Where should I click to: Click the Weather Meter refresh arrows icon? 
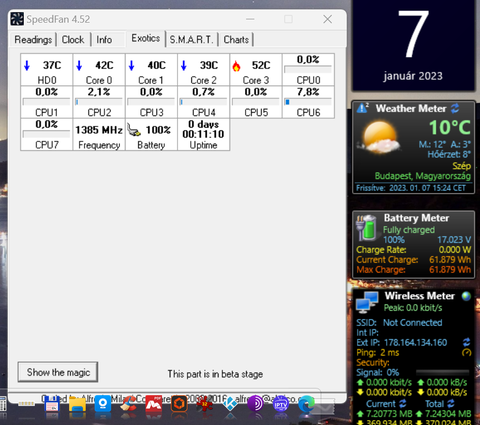[455, 108]
